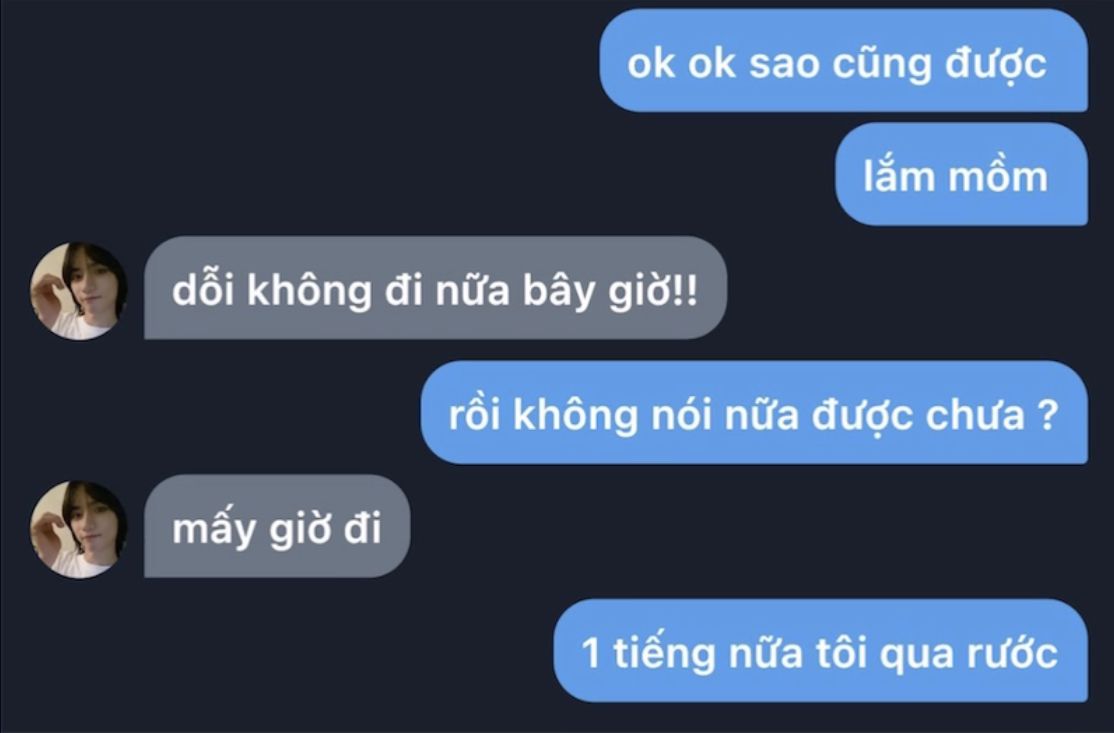Click the 'lắm mồm' message bubble
1114x733 pixels.
tap(961, 174)
